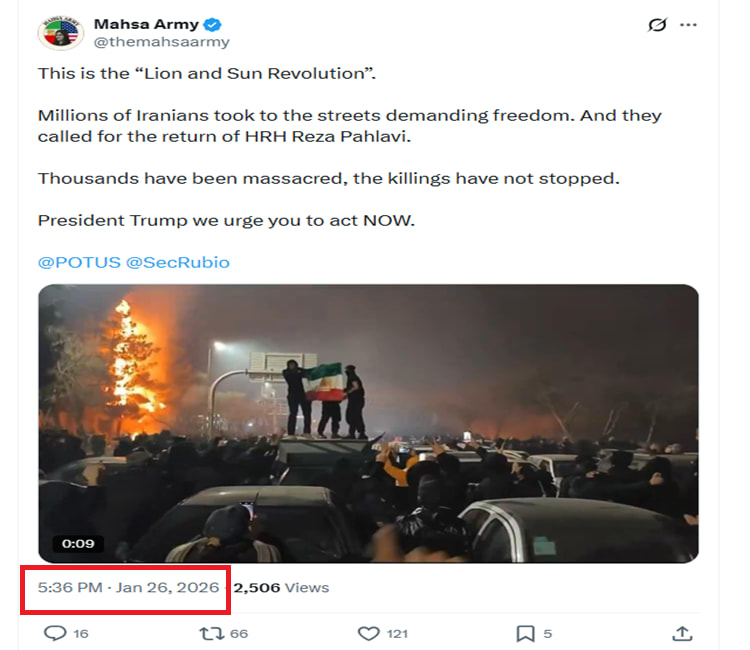The image size is (750, 650).
Task: Bookmark the post with the bookmark icon
Action: click(525, 633)
